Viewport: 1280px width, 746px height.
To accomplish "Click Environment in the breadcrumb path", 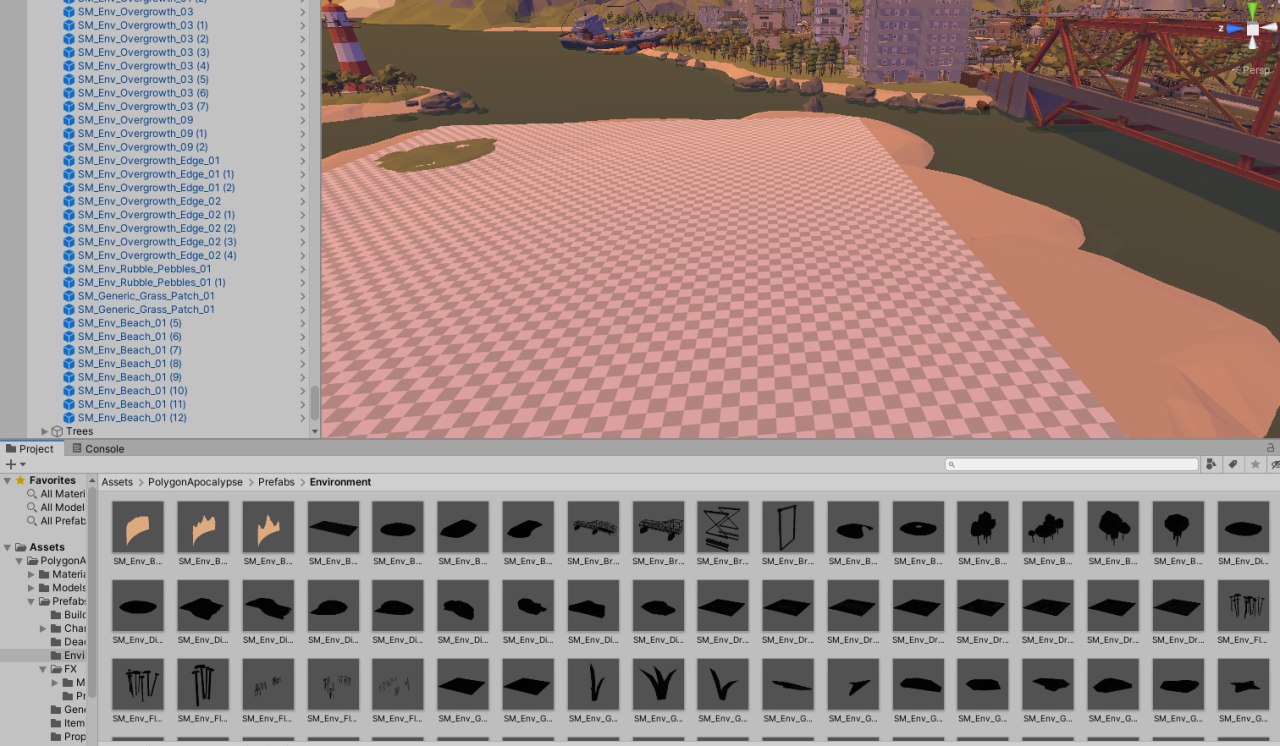I will click(340, 482).
